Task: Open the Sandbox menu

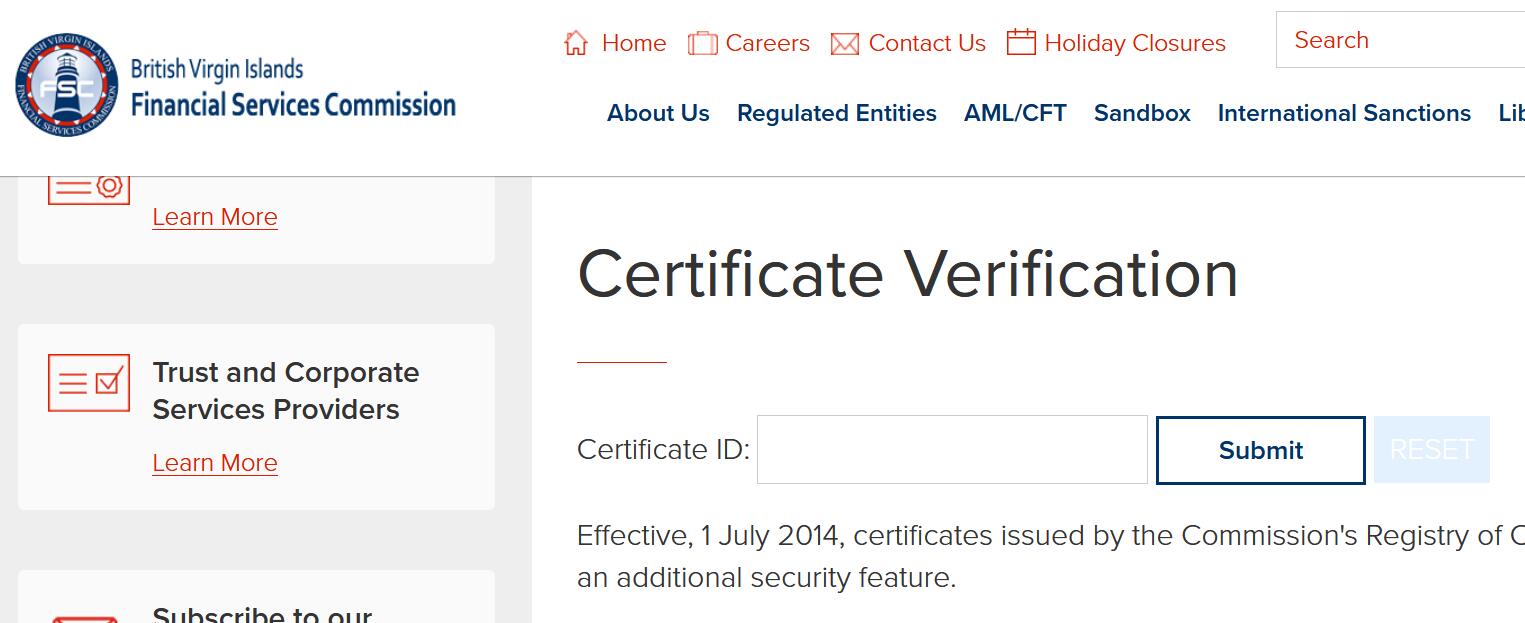Action: (x=1142, y=113)
